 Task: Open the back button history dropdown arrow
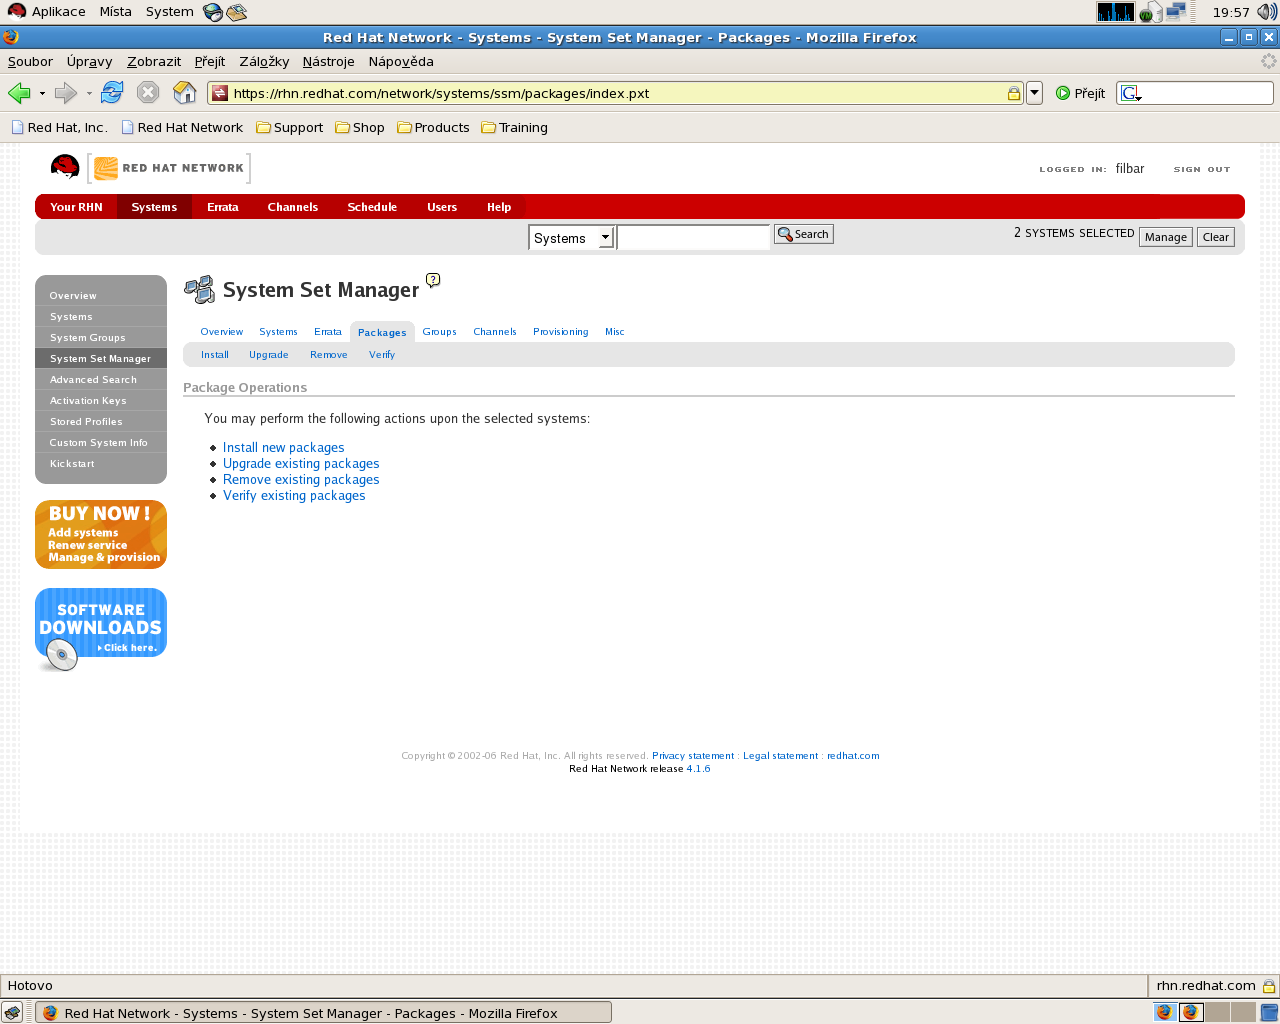click(42, 93)
